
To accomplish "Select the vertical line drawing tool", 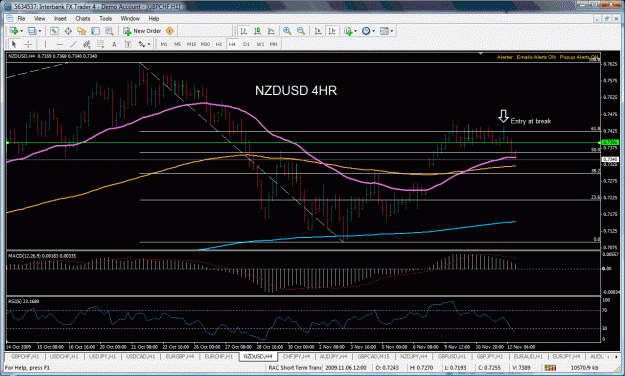I will [x=45, y=44].
